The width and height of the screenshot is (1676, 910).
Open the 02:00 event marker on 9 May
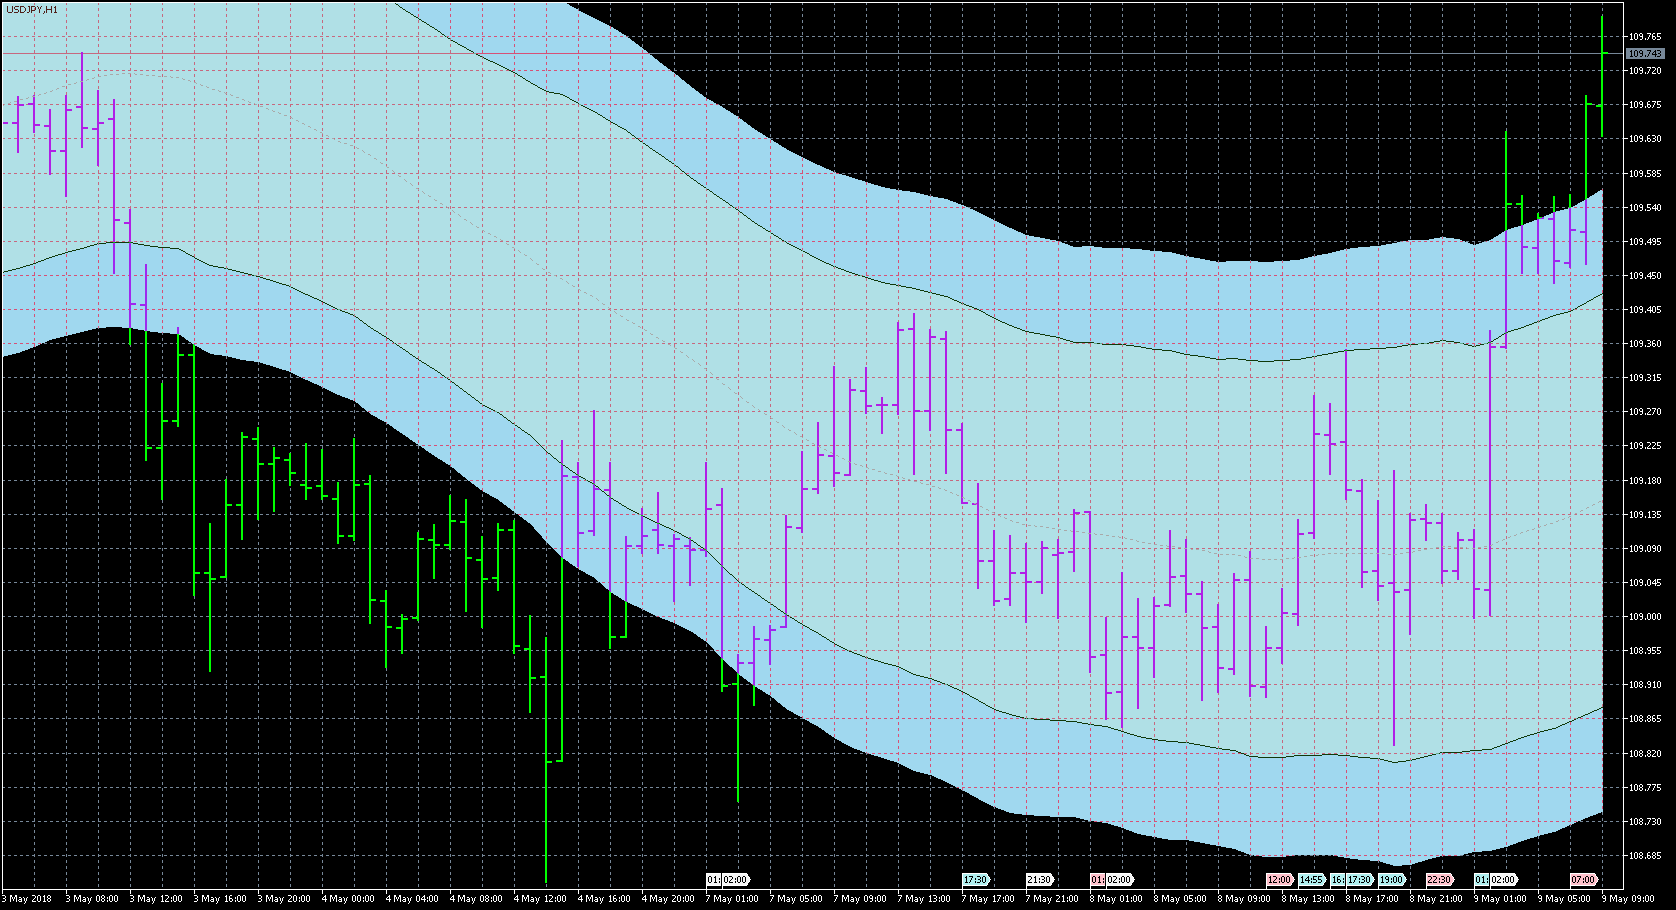[1503, 880]
